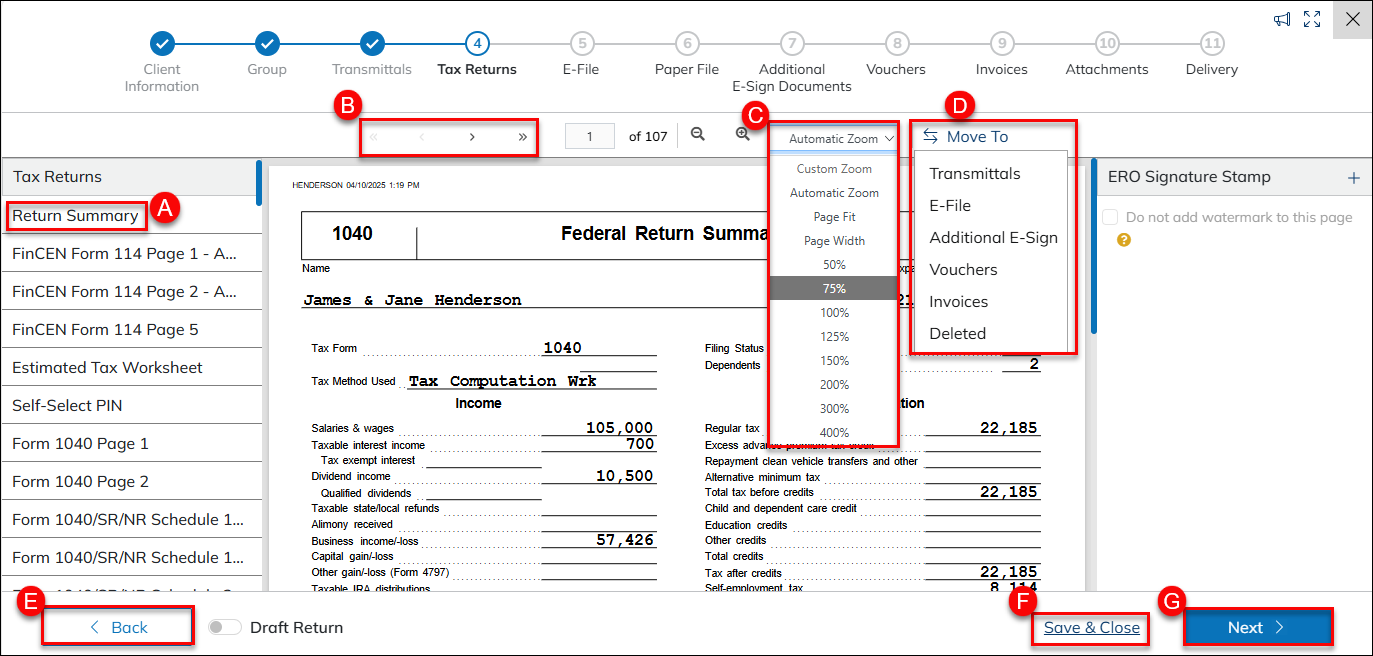The width and height of the screenshot is (1373, 656).
Task: Select 100% zoom option
Action: [x=834, y=313]
